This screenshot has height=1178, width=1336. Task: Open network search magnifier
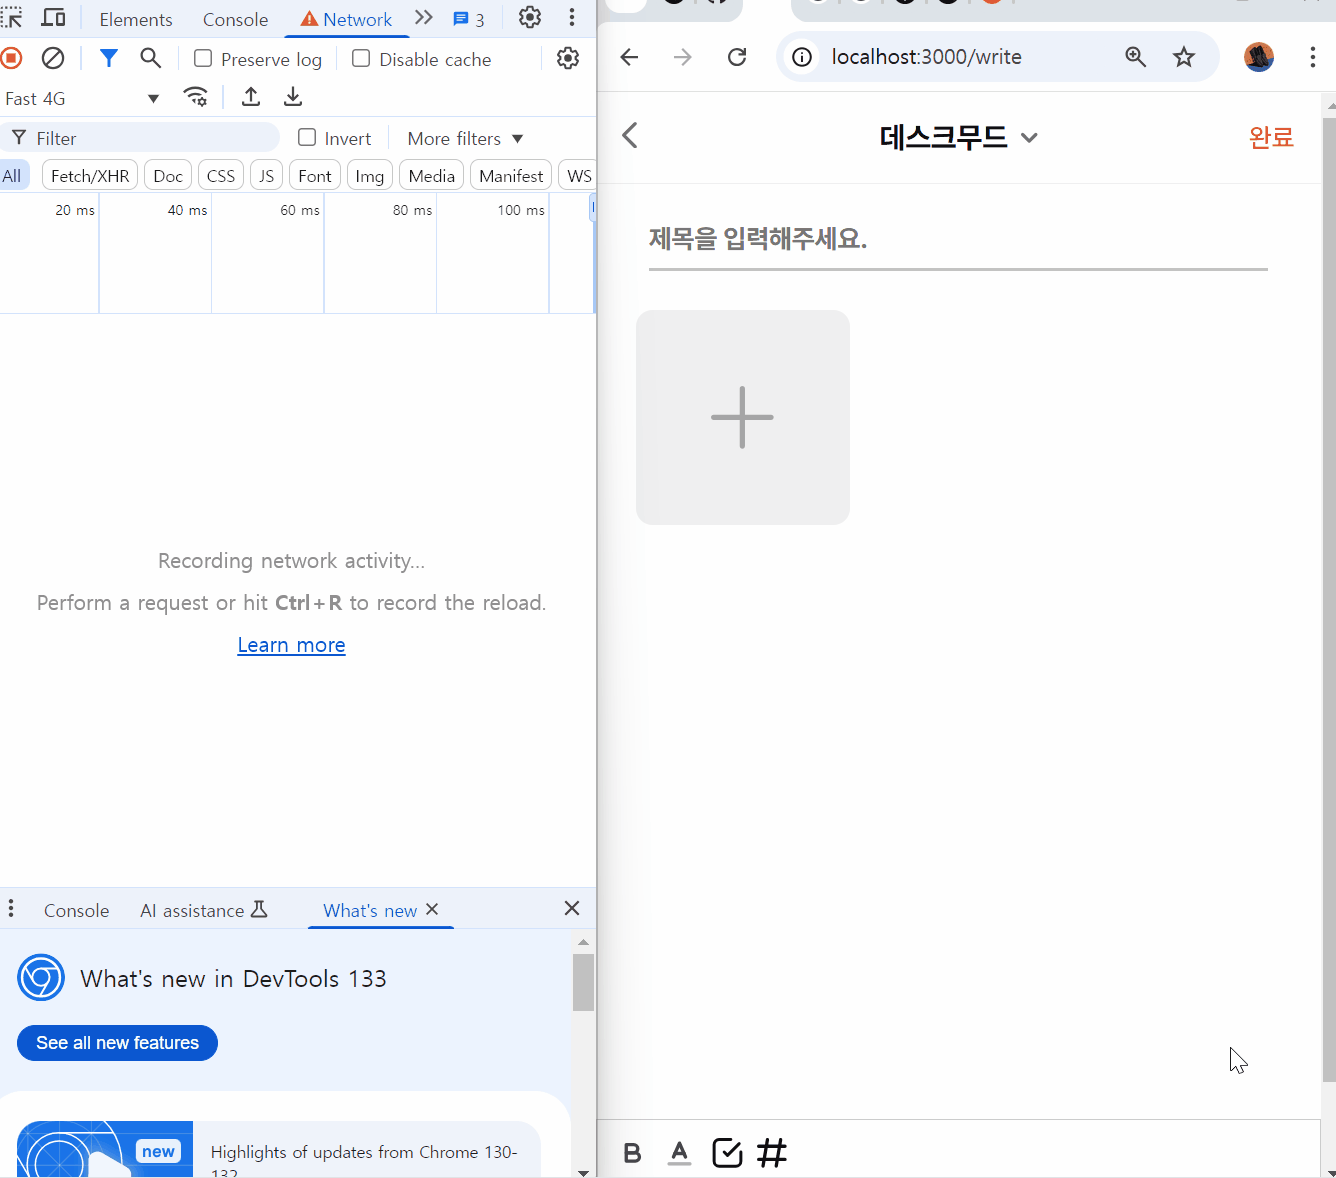pyautogui.click(x=151, y=58)
